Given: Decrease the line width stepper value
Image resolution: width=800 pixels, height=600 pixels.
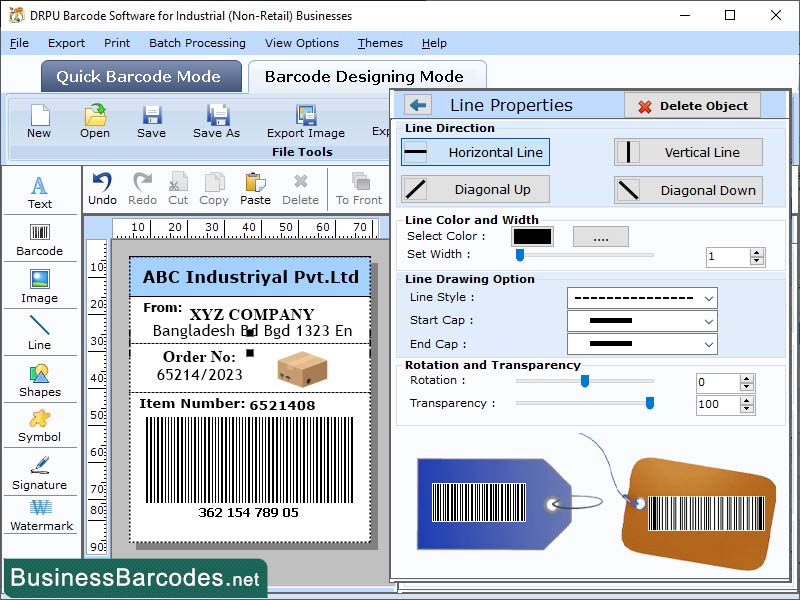Looking at the screenshot, I should tap(757, 261).
